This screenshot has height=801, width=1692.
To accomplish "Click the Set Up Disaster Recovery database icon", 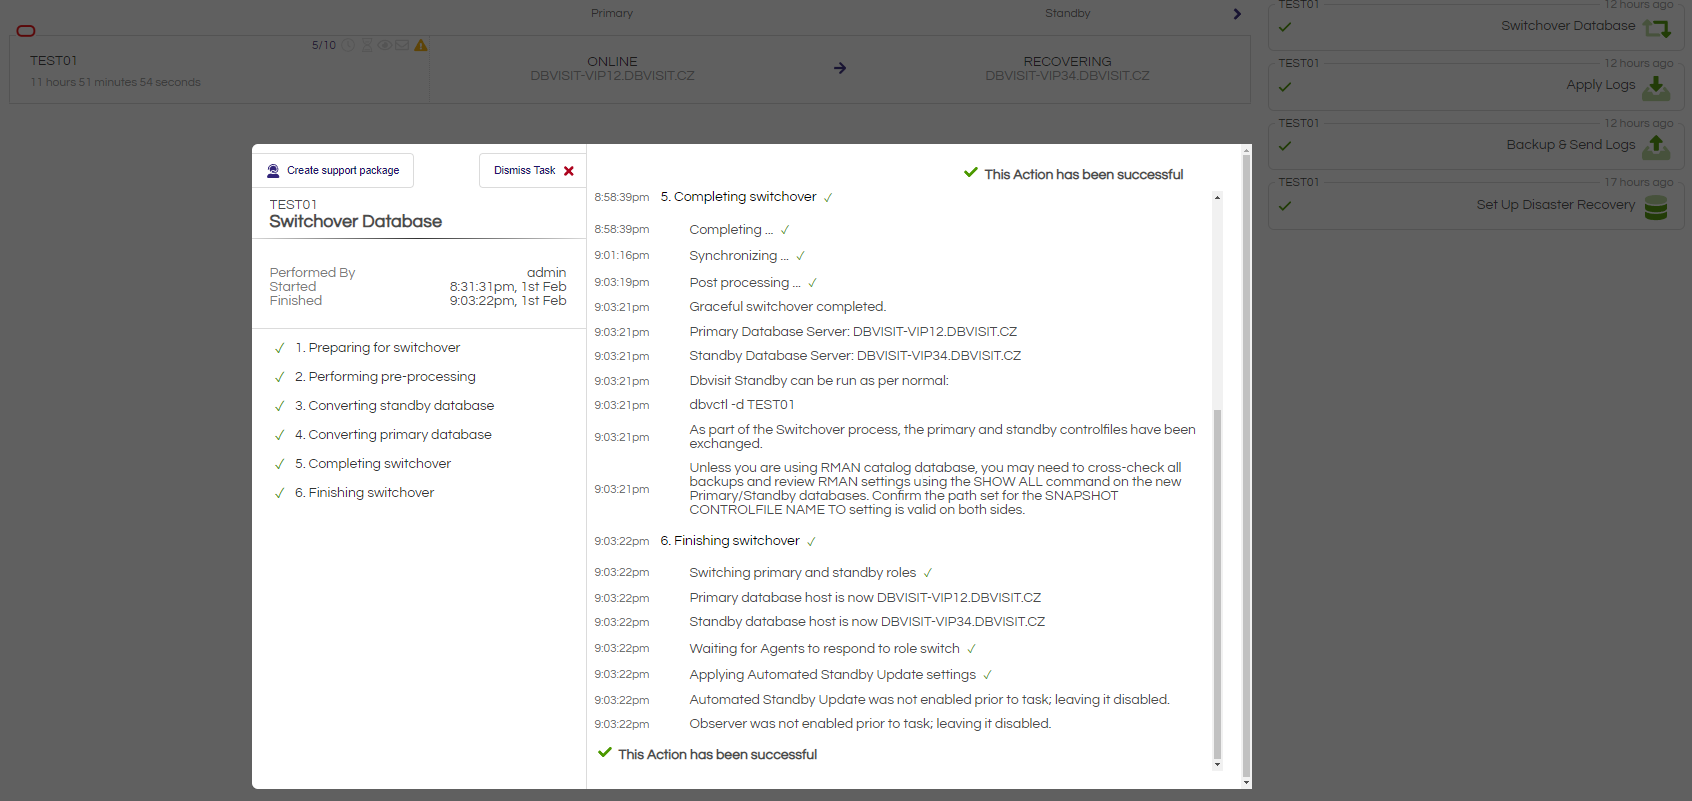I will [1656, 207].
